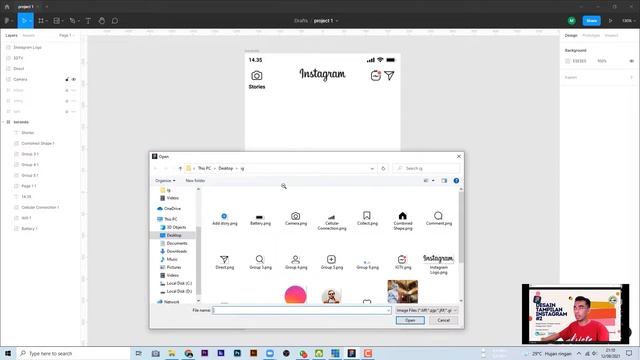Switch to the Assets tab
640x360 pixels.
pyautogui.click(x=29, y=36)
